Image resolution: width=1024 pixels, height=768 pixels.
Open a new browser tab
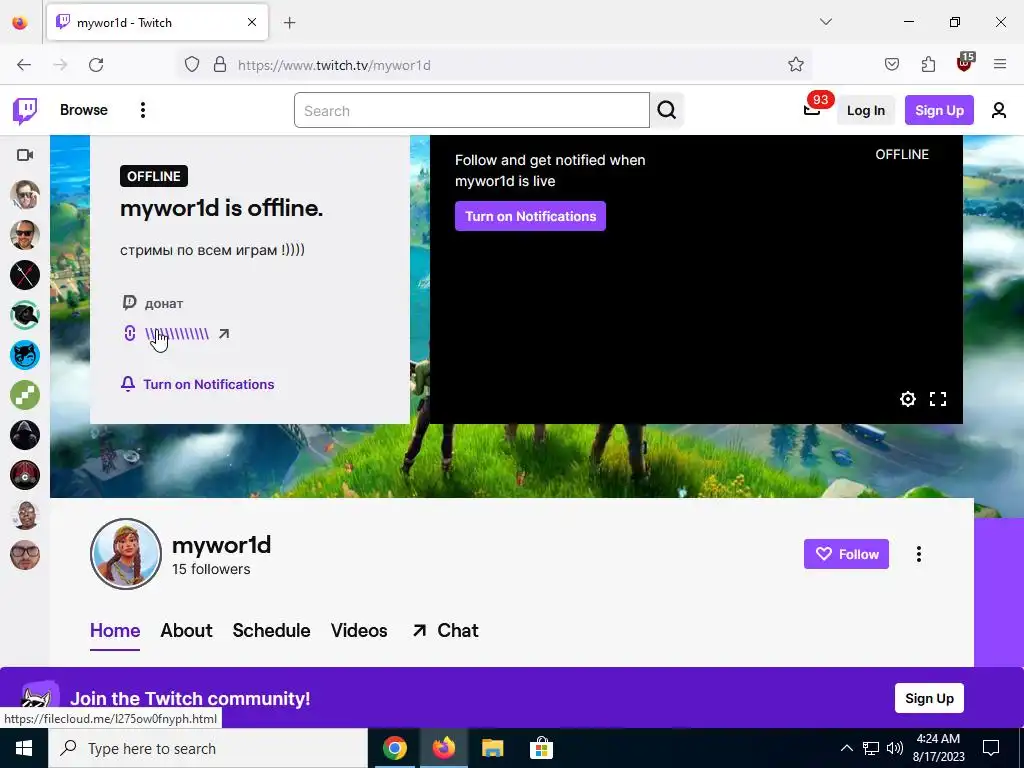(x=289, y=23)
